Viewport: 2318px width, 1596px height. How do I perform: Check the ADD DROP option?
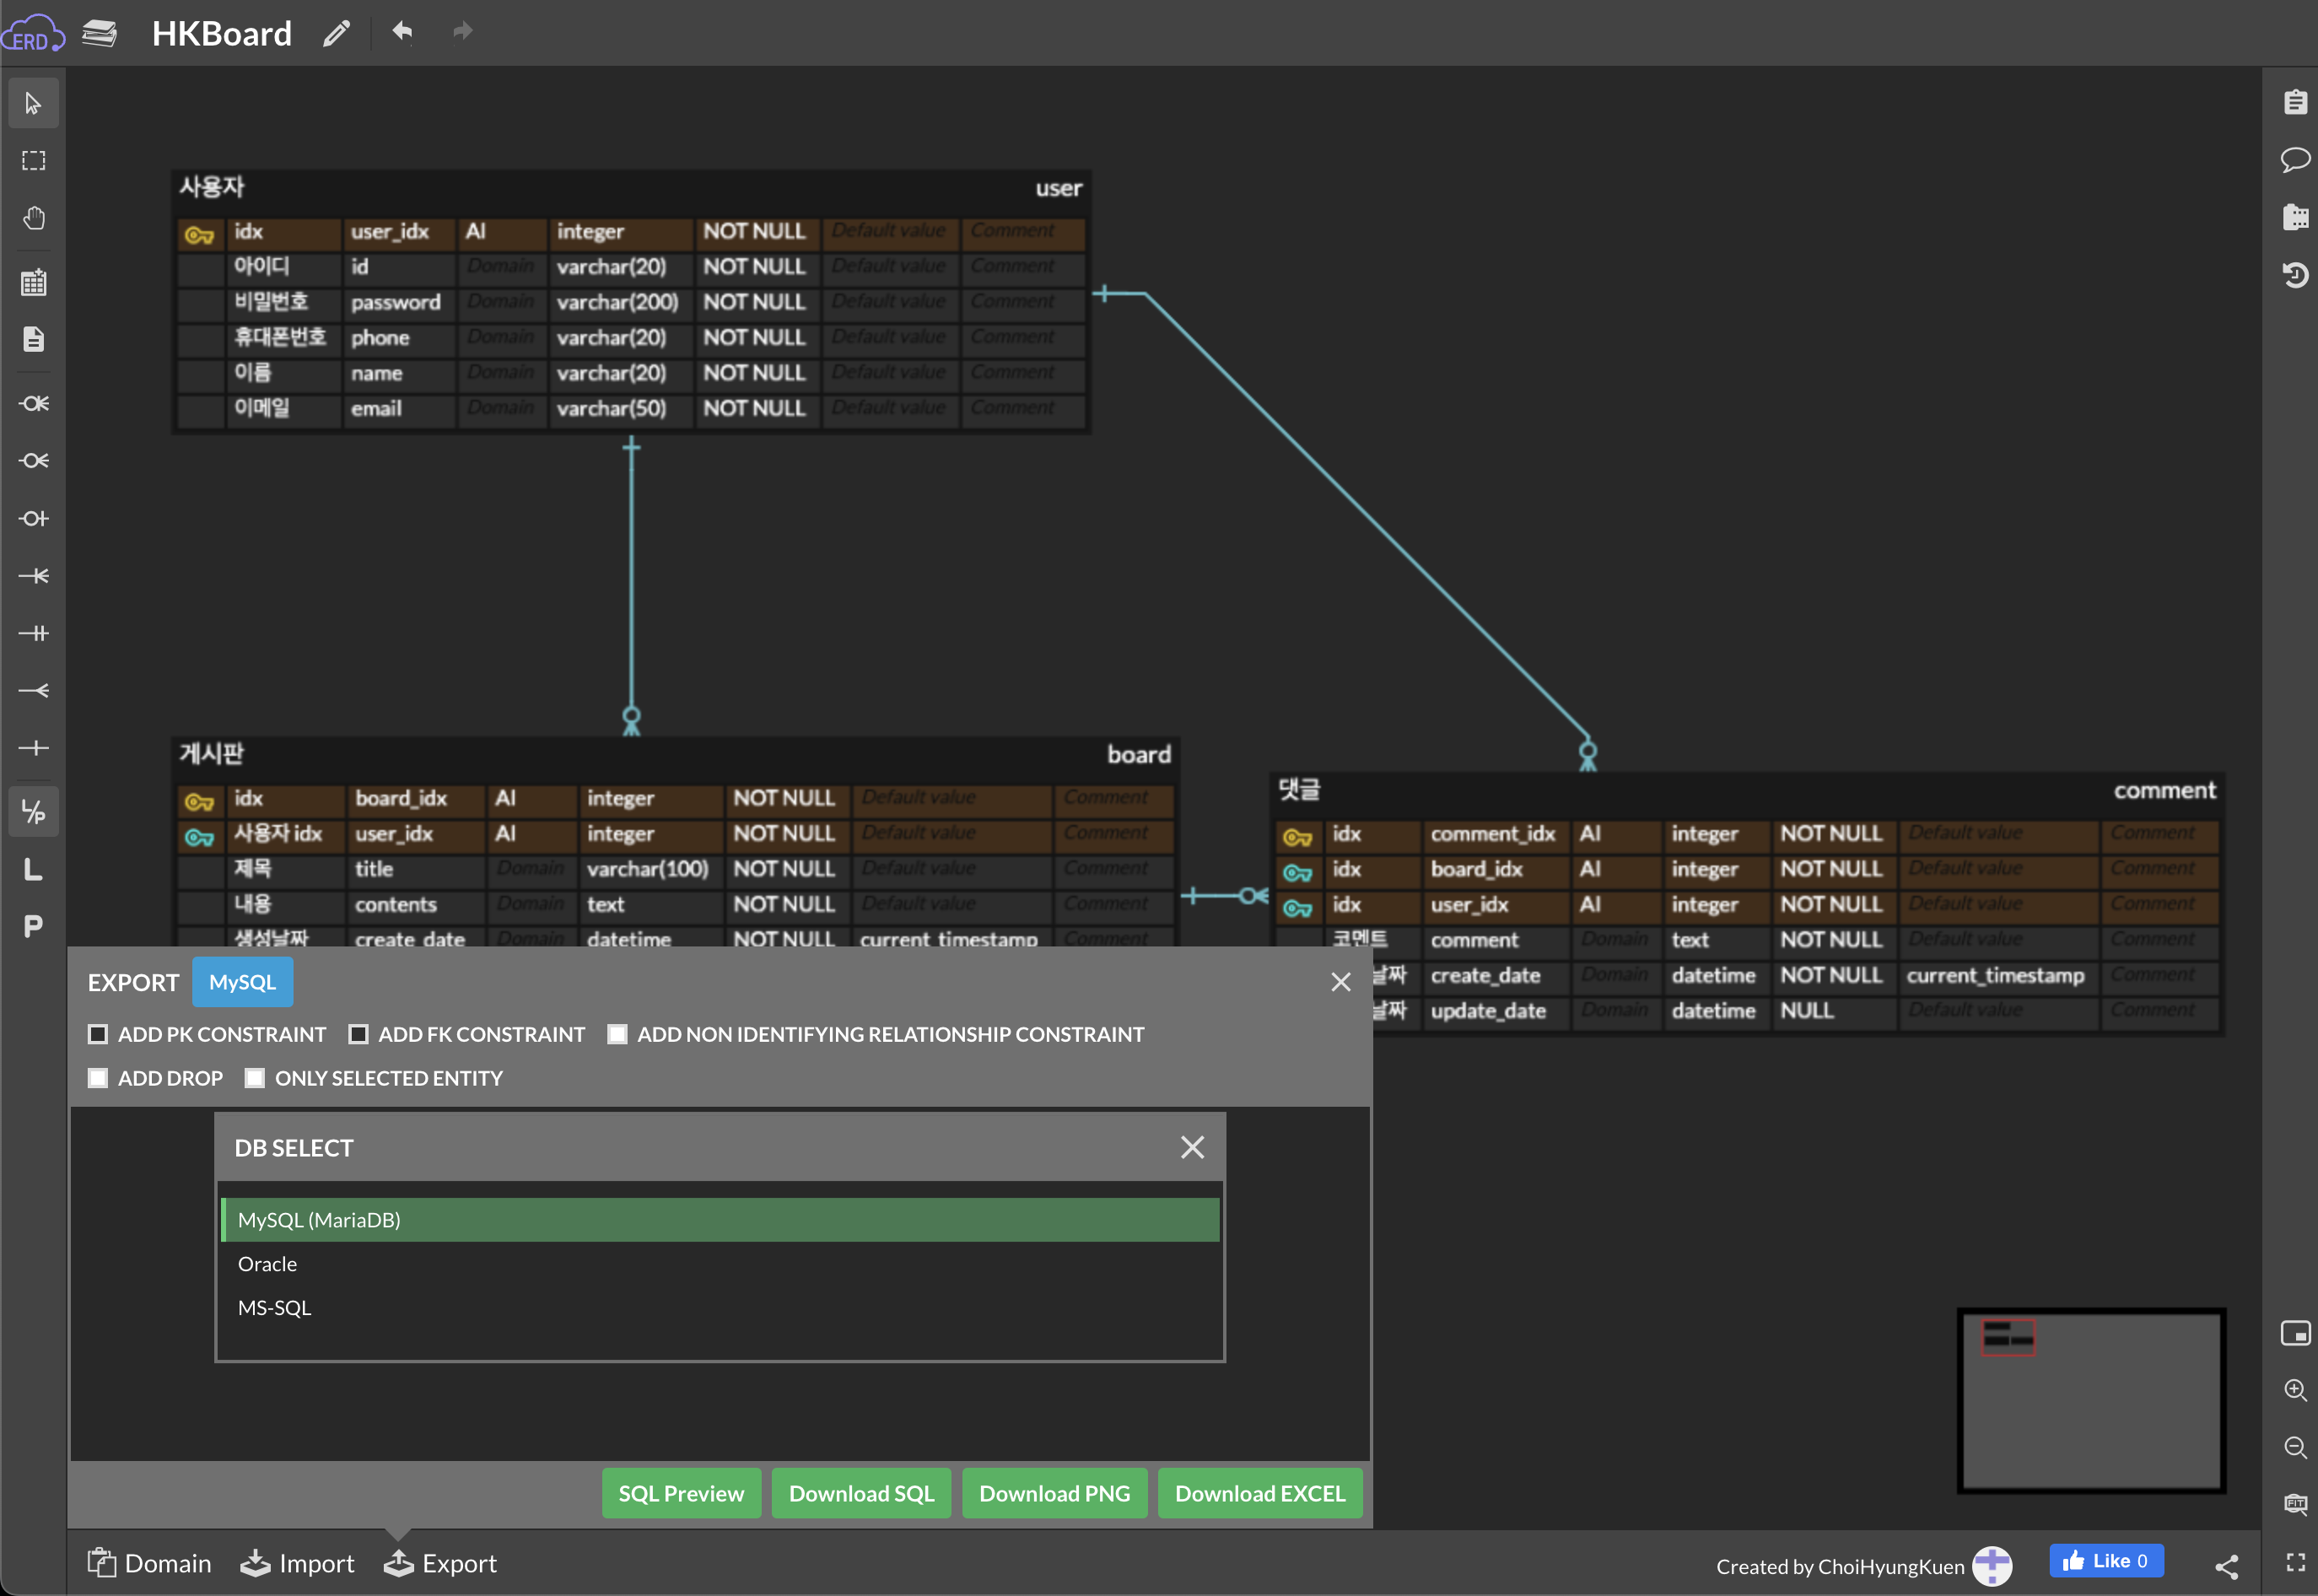(x=98, y=1078)
